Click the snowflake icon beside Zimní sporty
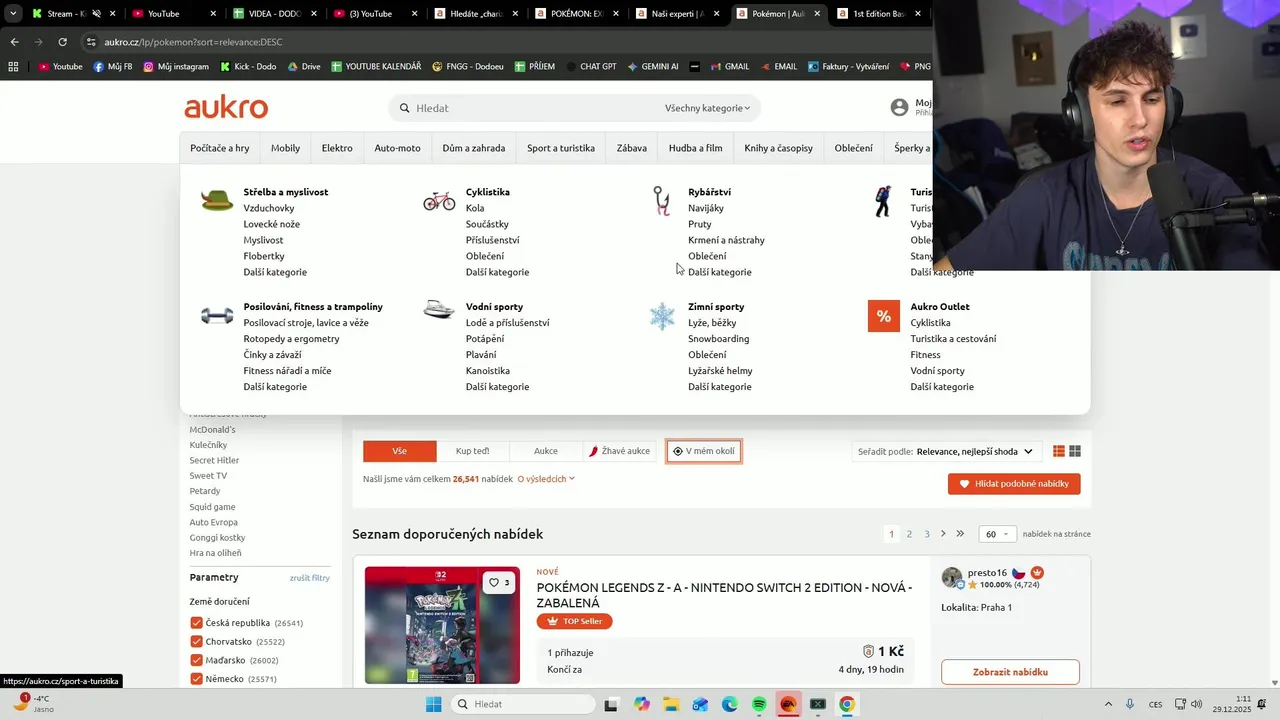 pos(662,317)
